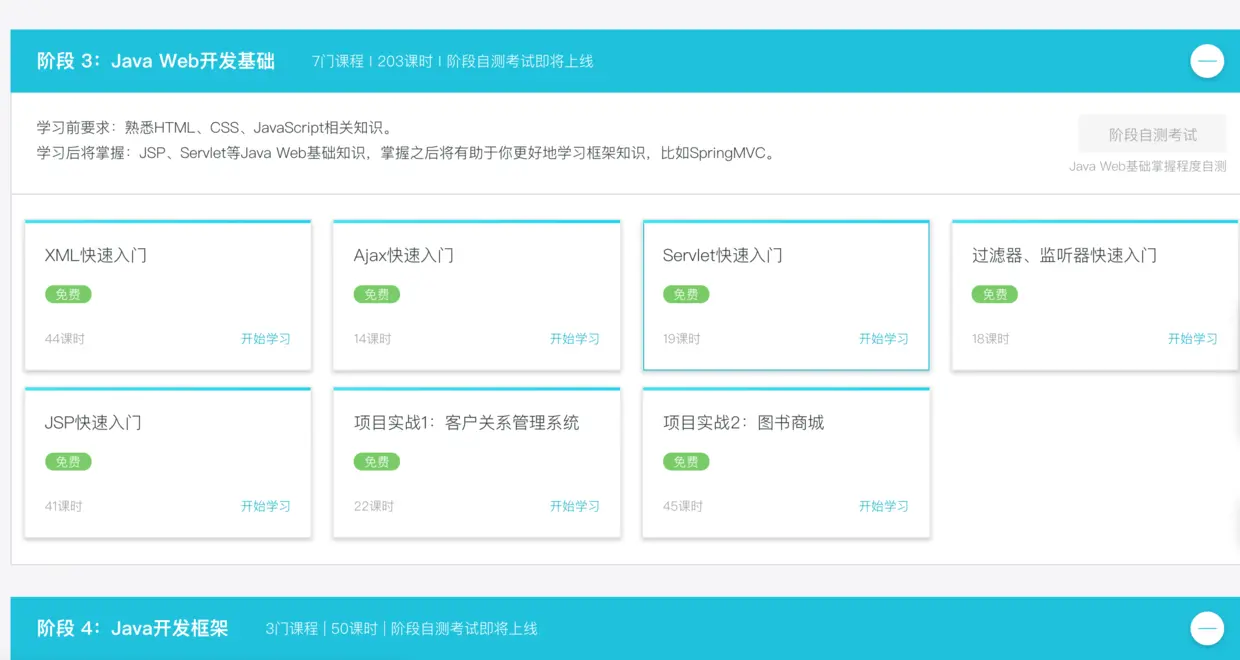Click the Java Web基础掌握程度自测 caption

1148,166
